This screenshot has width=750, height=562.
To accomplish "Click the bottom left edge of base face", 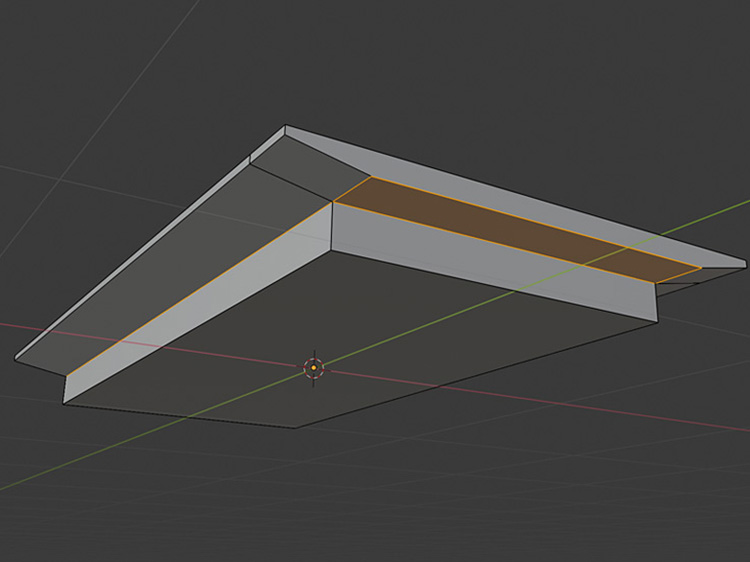I will click(x=180, y=416).
